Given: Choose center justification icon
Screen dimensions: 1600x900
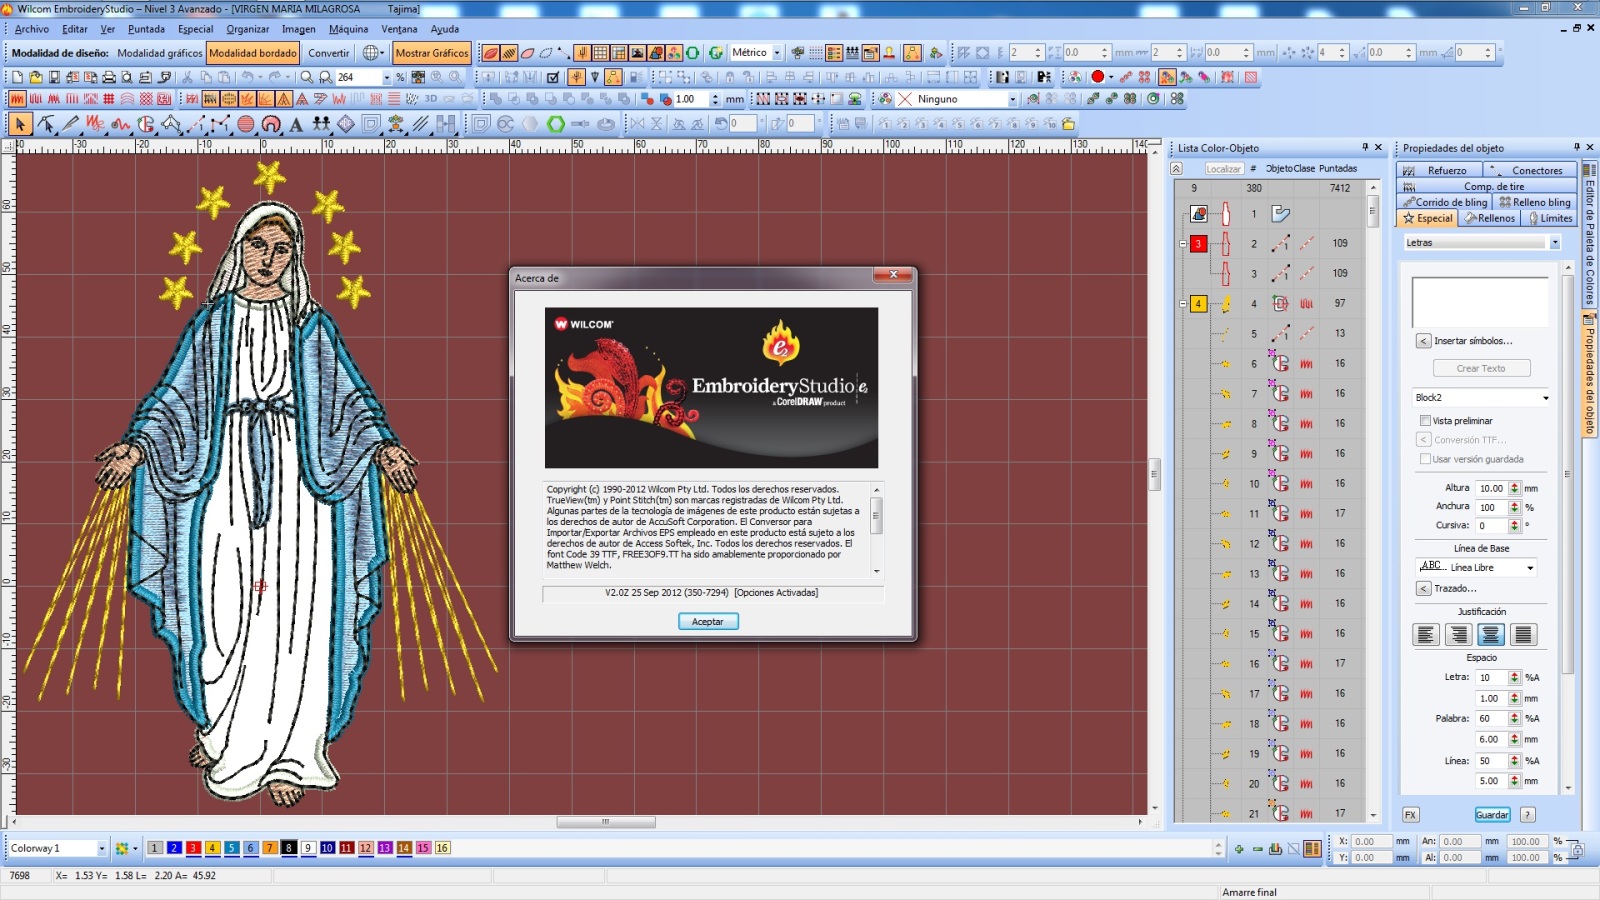Looking at the screenshot, I should coord(1490,635).
